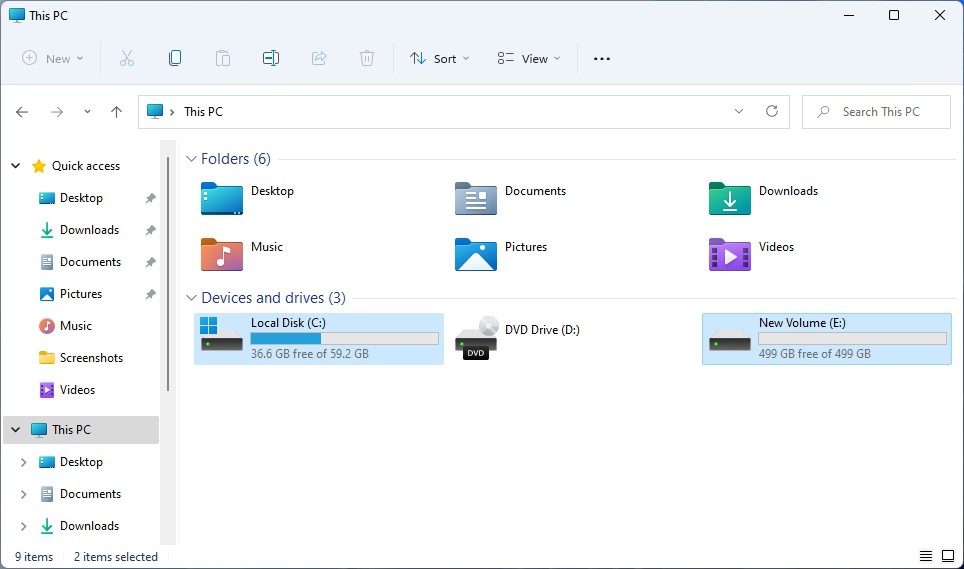Select This PC in navigation pane
This screenshot has width=964, height=569.
(x=81, y=430)
